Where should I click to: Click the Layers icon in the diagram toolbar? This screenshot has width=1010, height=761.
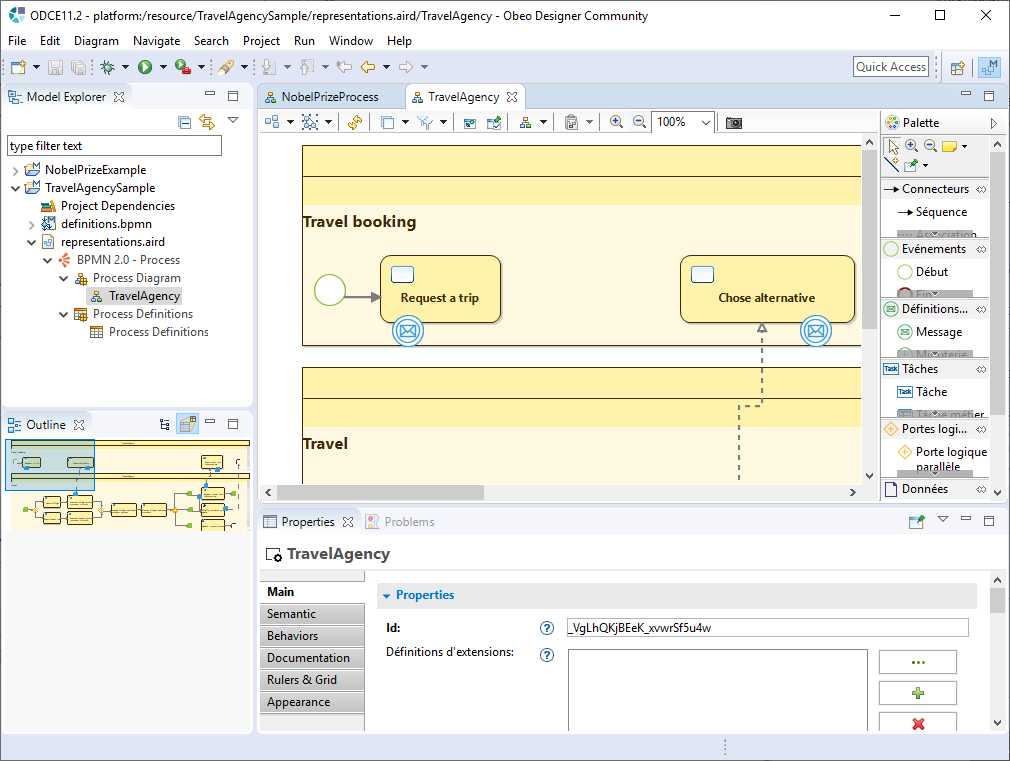point(388,122)
